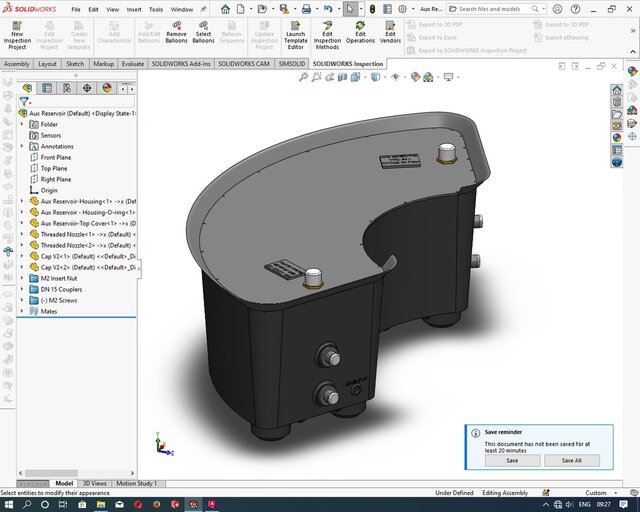Select the Front Plane in feature tree
640x512 pixels.
pos(55,157)
